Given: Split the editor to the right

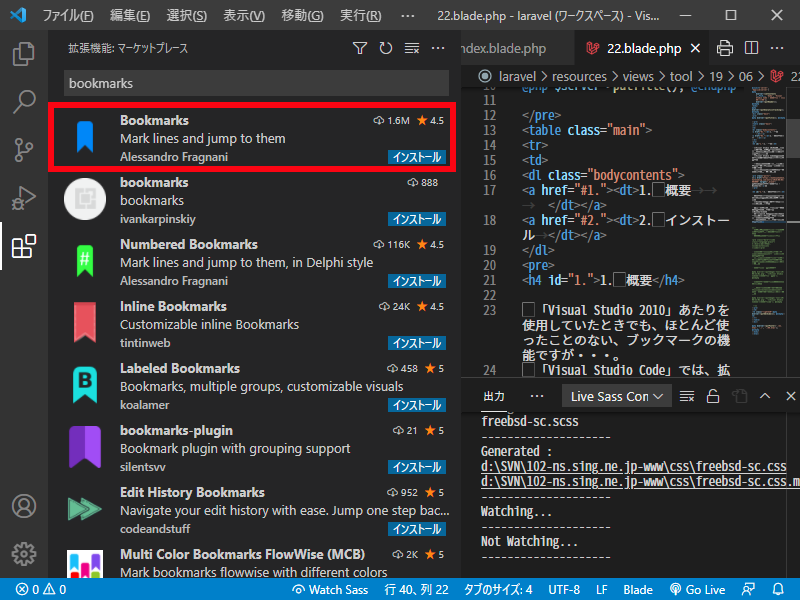Looking at the screenshot, I should click(x=751, y=48).
